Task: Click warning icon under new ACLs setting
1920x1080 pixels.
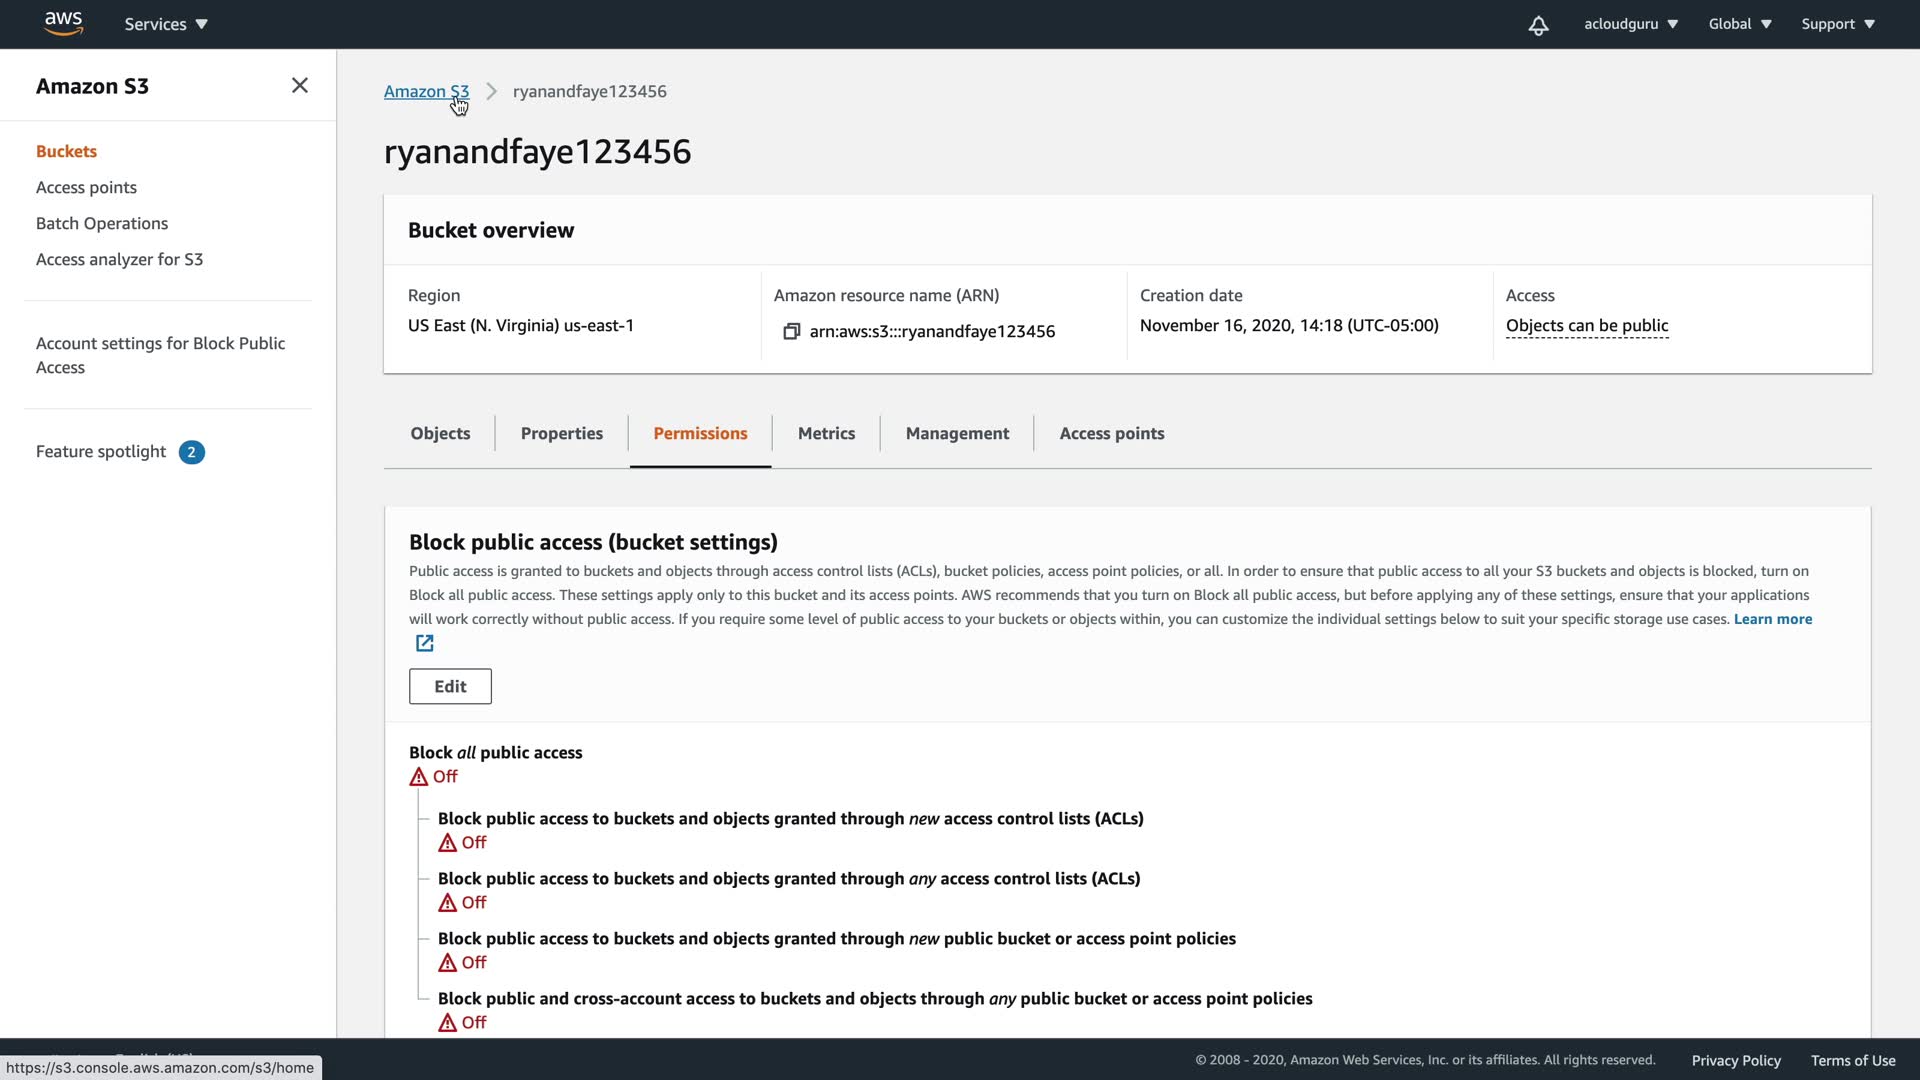Action: pos(447,843)
